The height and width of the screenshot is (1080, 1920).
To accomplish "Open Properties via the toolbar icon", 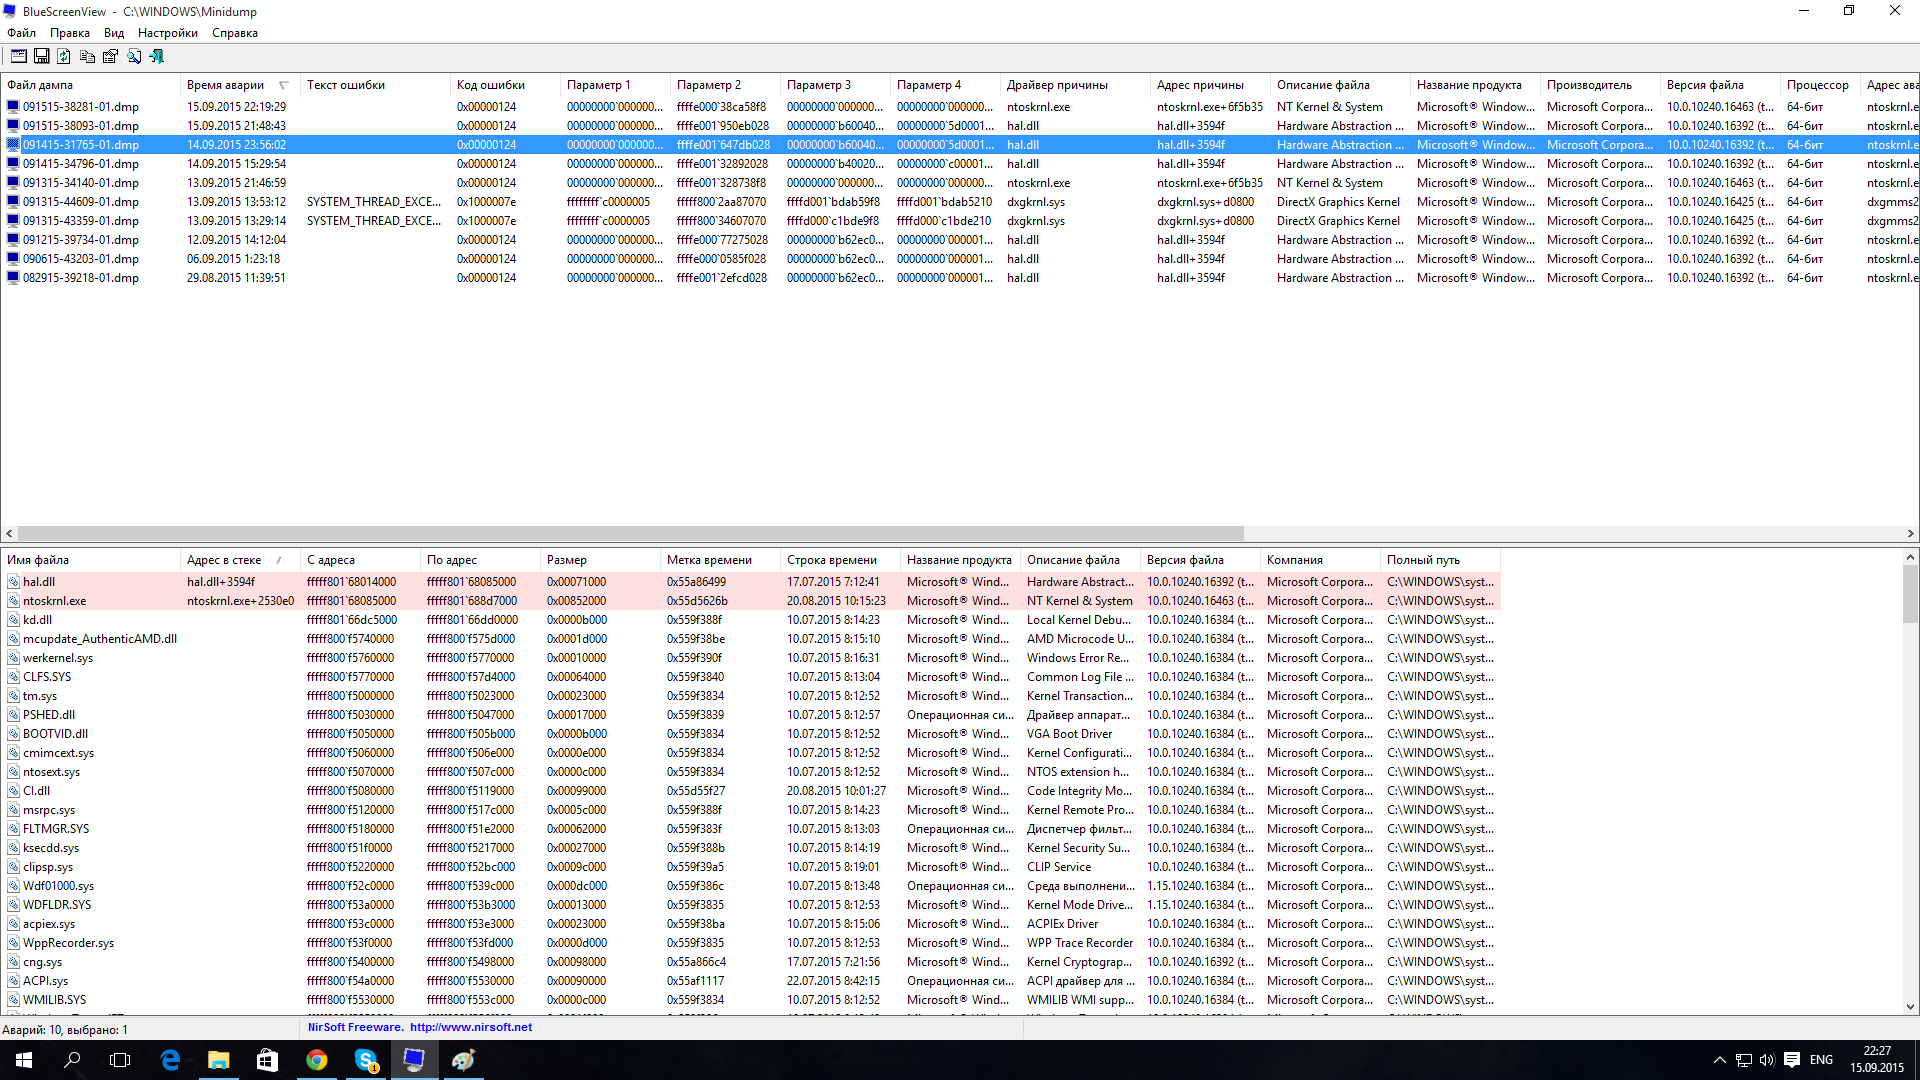I will 110,56.
